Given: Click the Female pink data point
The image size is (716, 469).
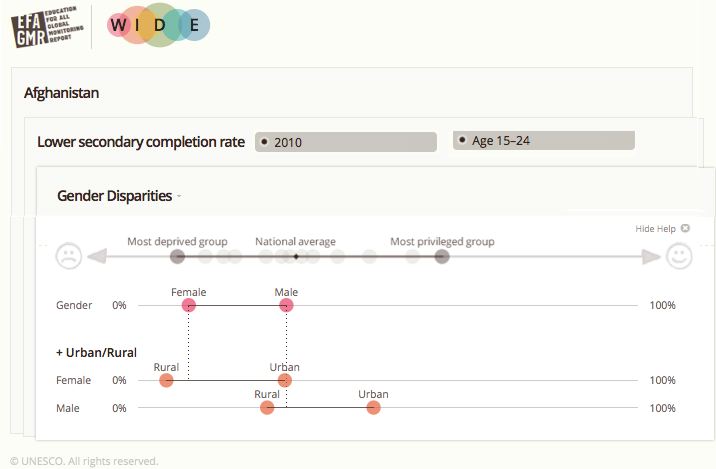Looking at the screenshot, I should coord(189,306).
